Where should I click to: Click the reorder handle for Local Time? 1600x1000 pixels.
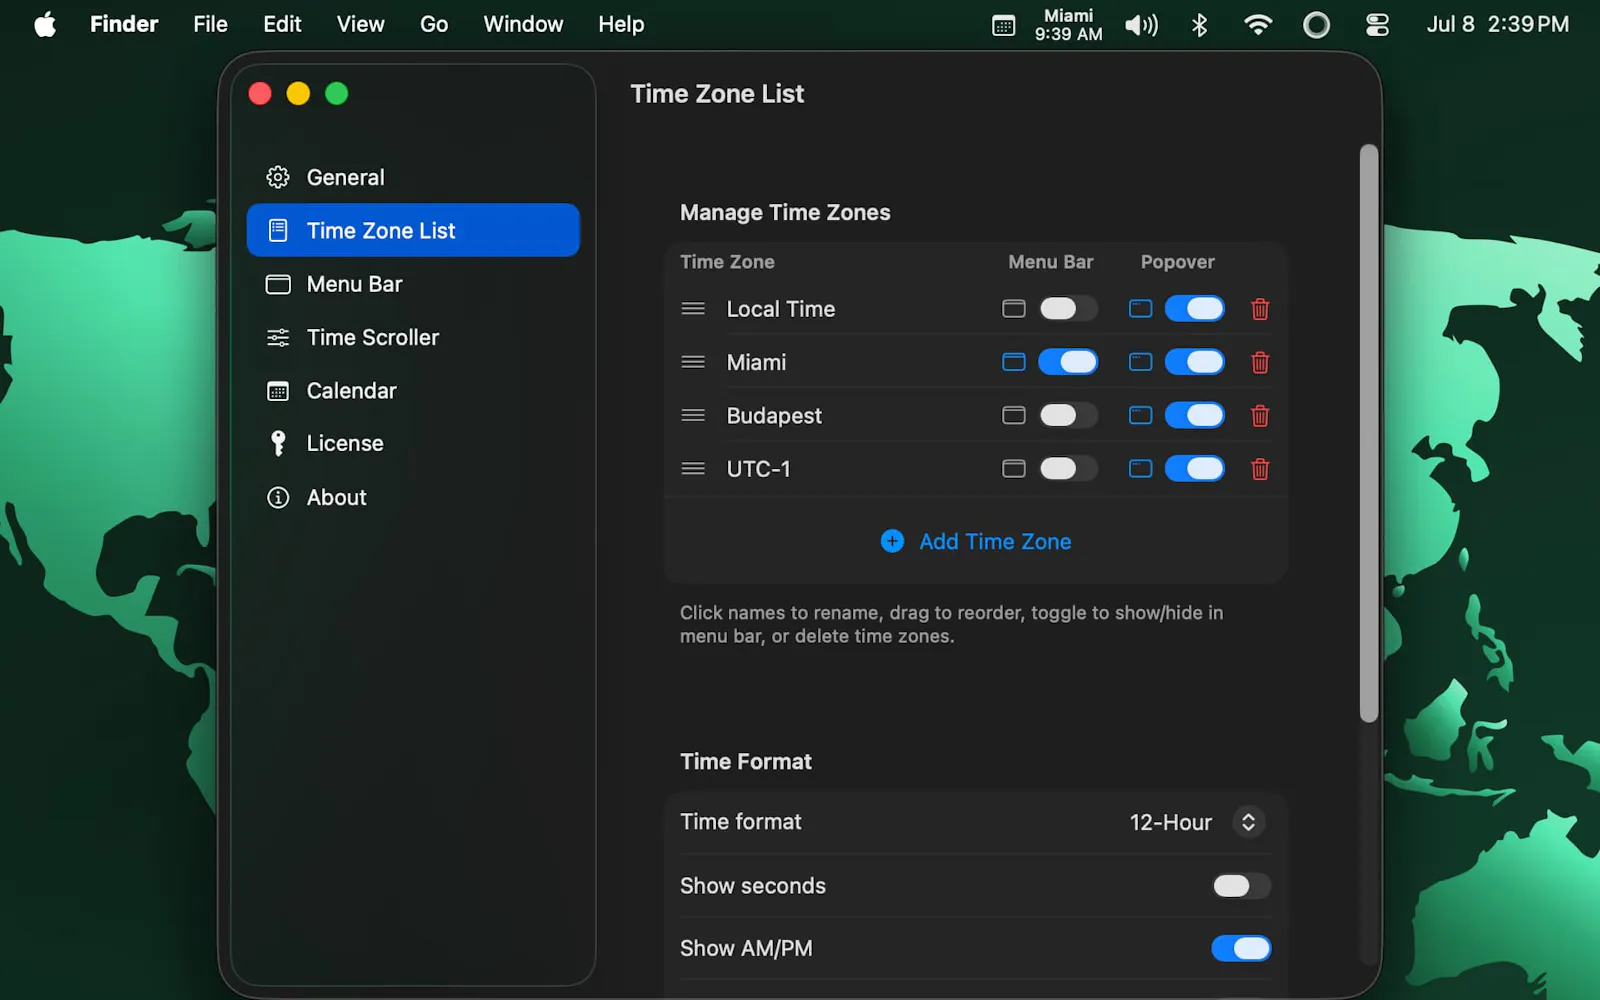click(x=693, y=309)
